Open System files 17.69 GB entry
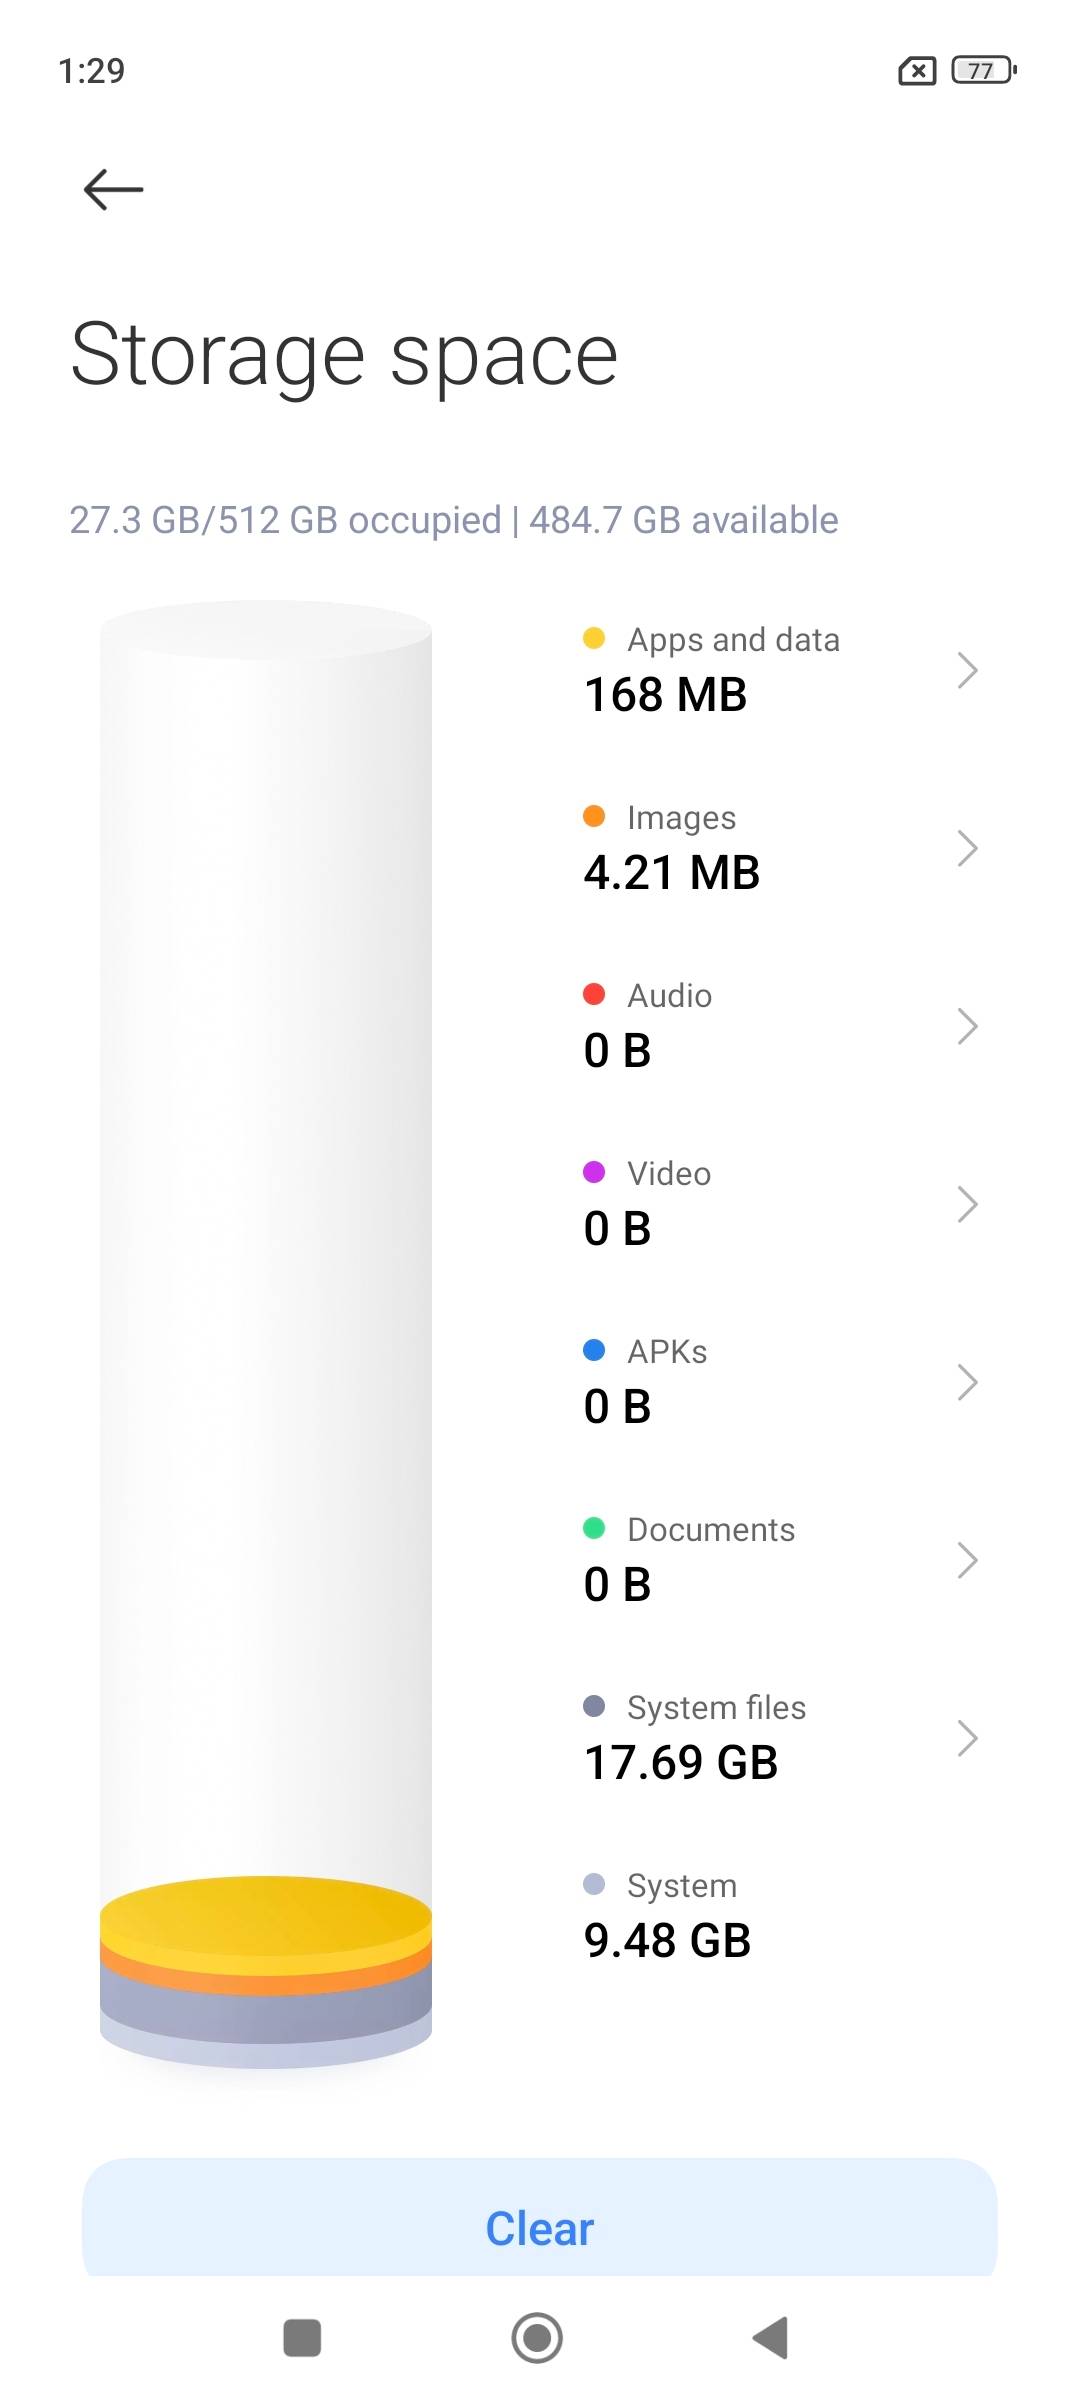This screenshot has height=2400, width=1080. [x=780, y=1736]
